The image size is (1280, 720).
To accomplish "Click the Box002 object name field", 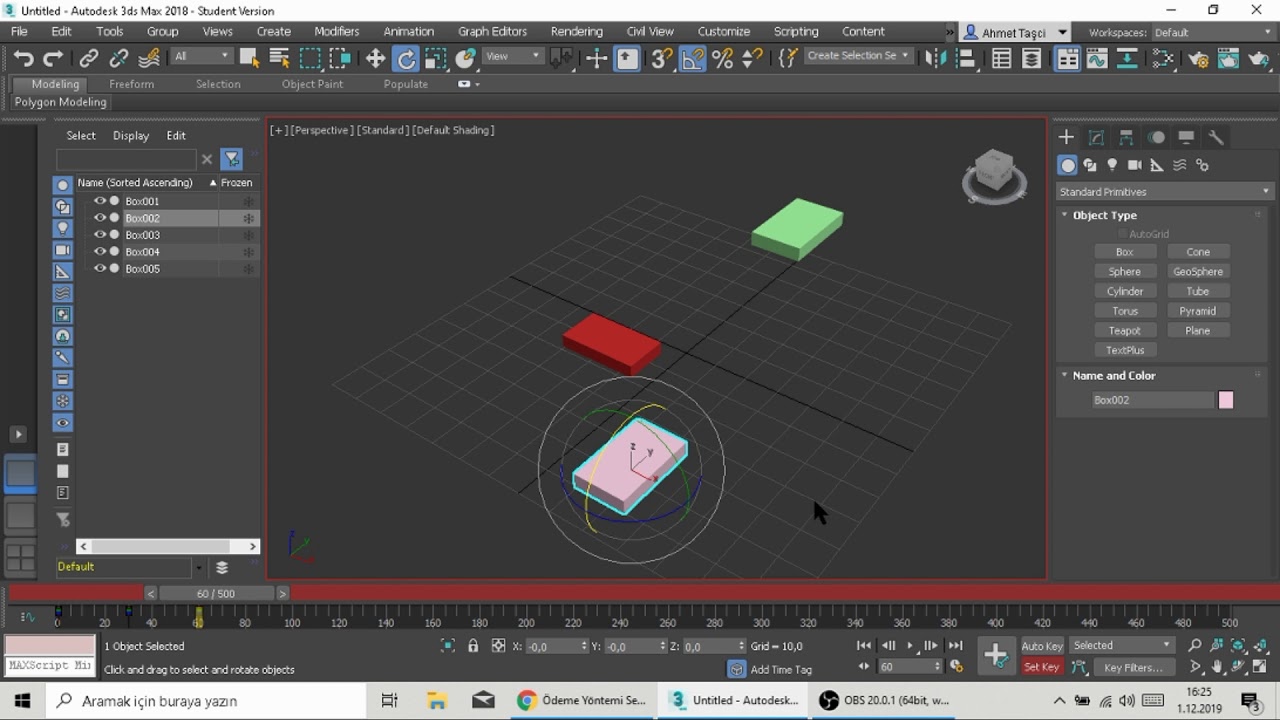I will (1152, 400).
